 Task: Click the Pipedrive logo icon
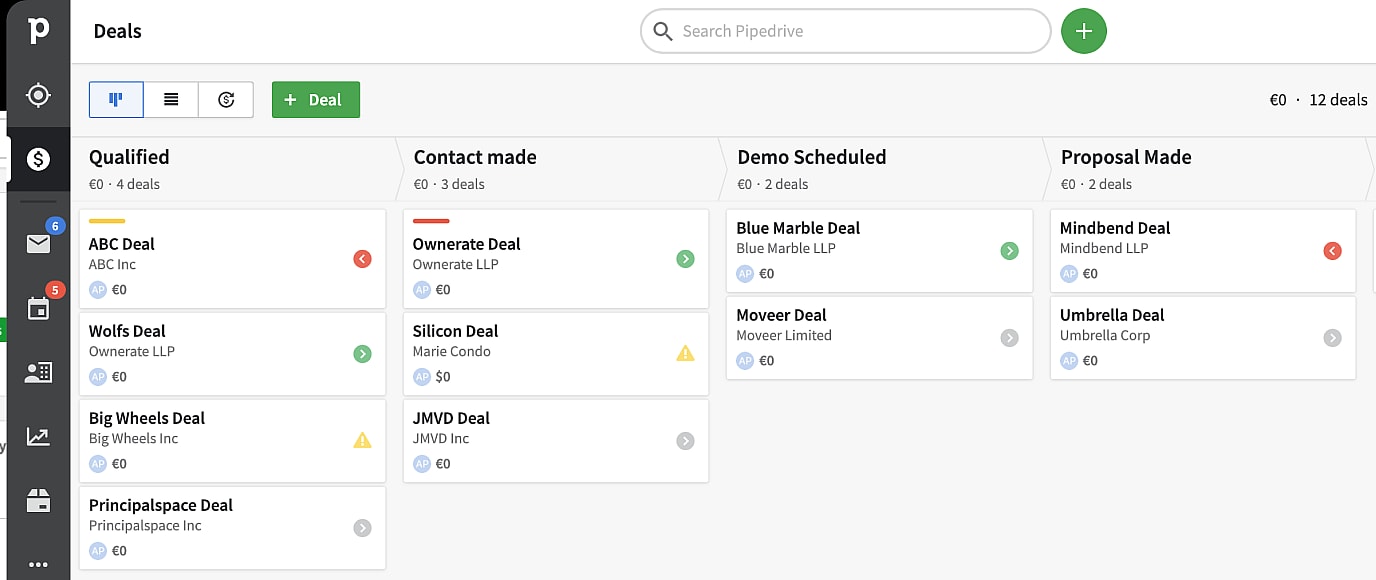(x=38, y=30)
